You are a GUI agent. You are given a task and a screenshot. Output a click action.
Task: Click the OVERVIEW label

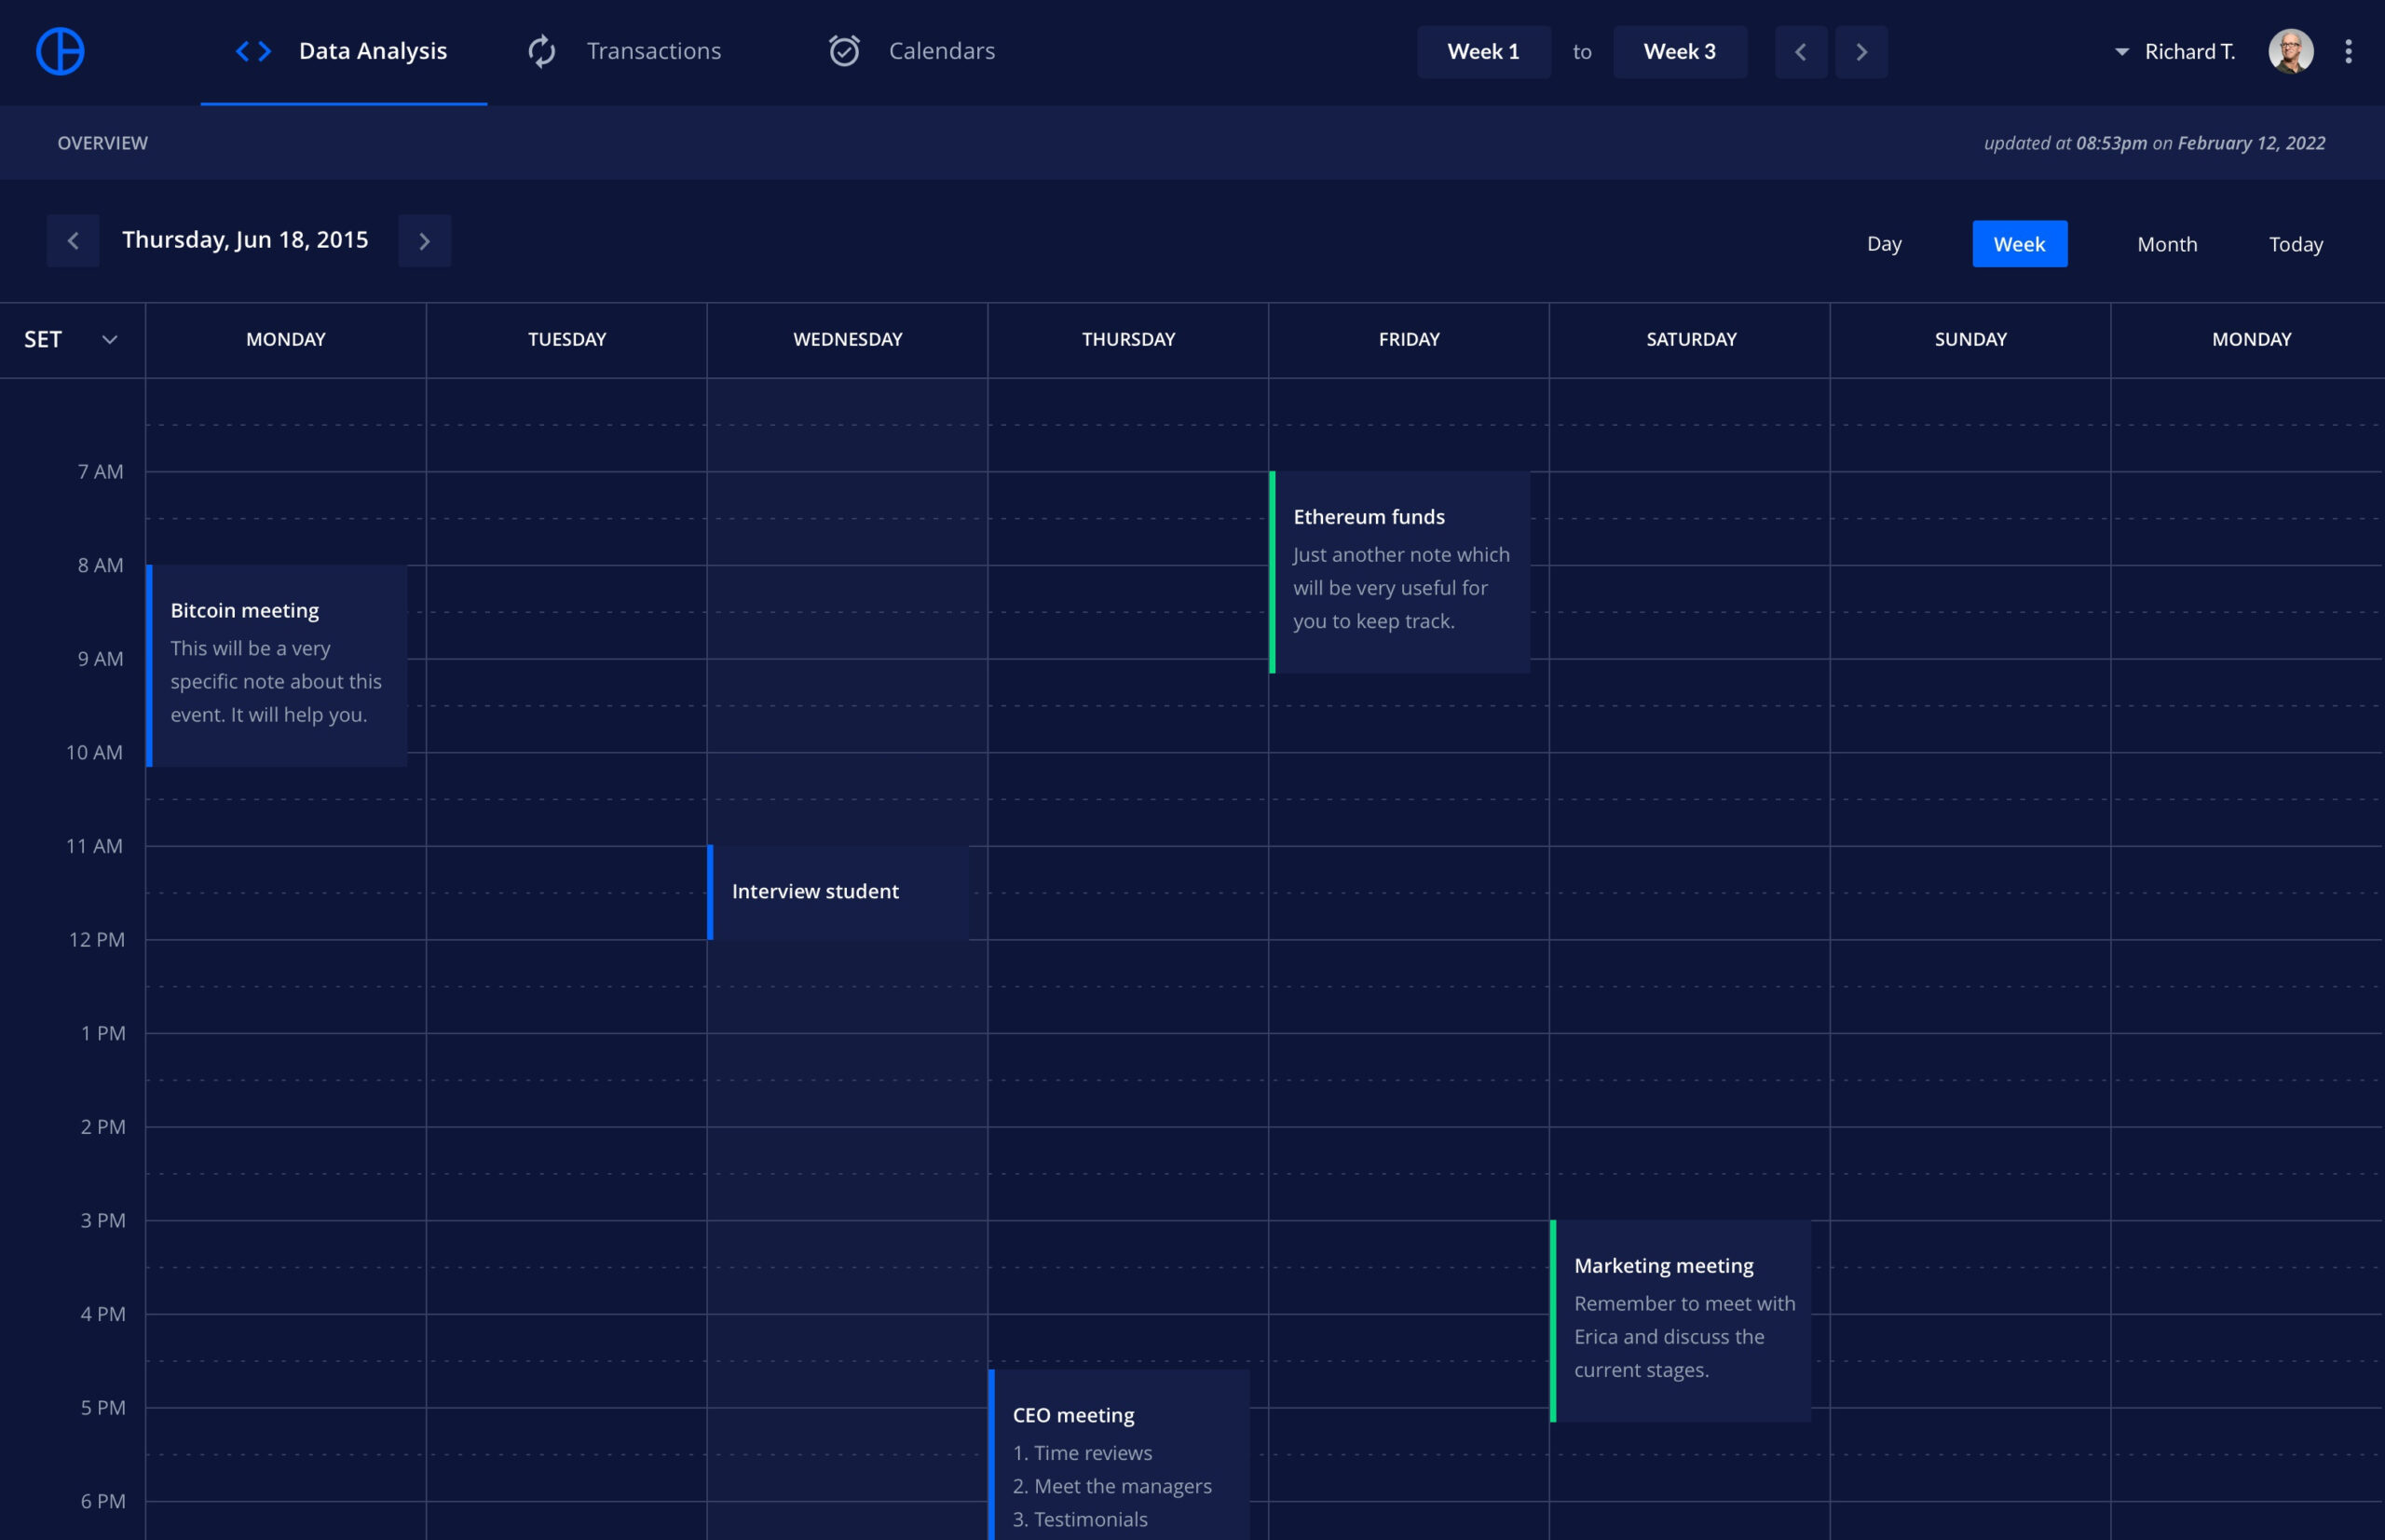click(102, 143)
